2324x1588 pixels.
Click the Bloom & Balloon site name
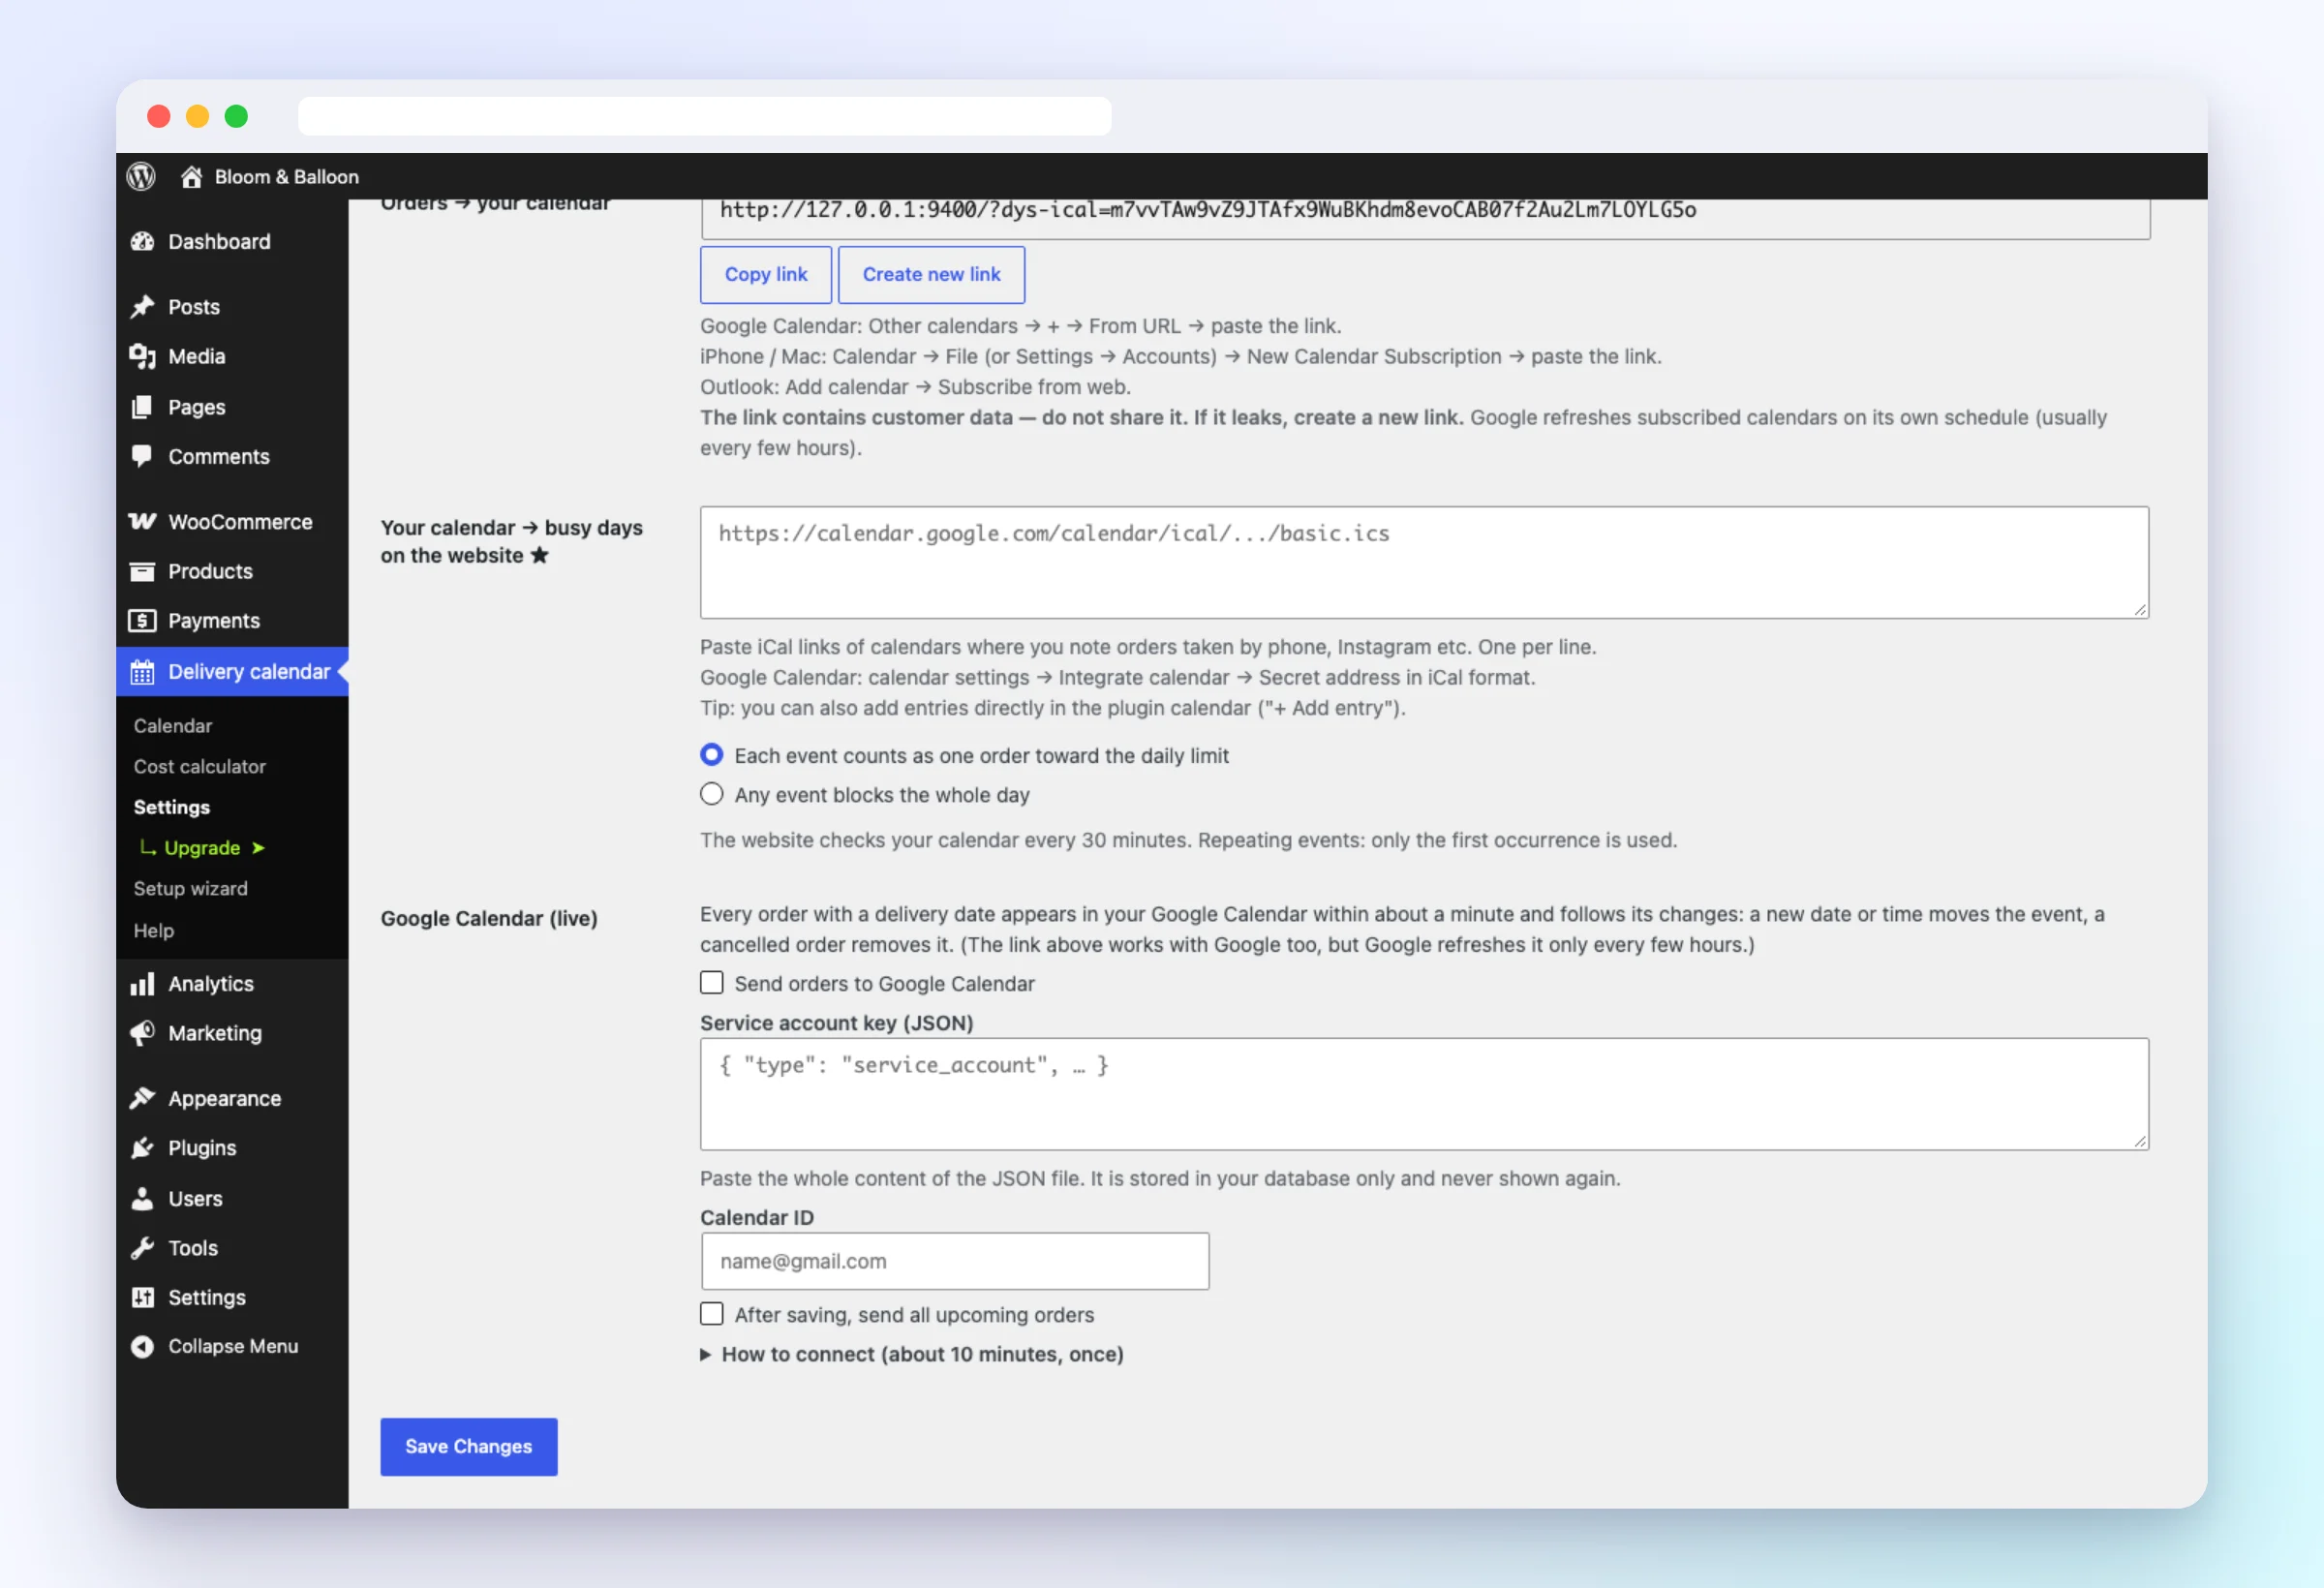287,177
